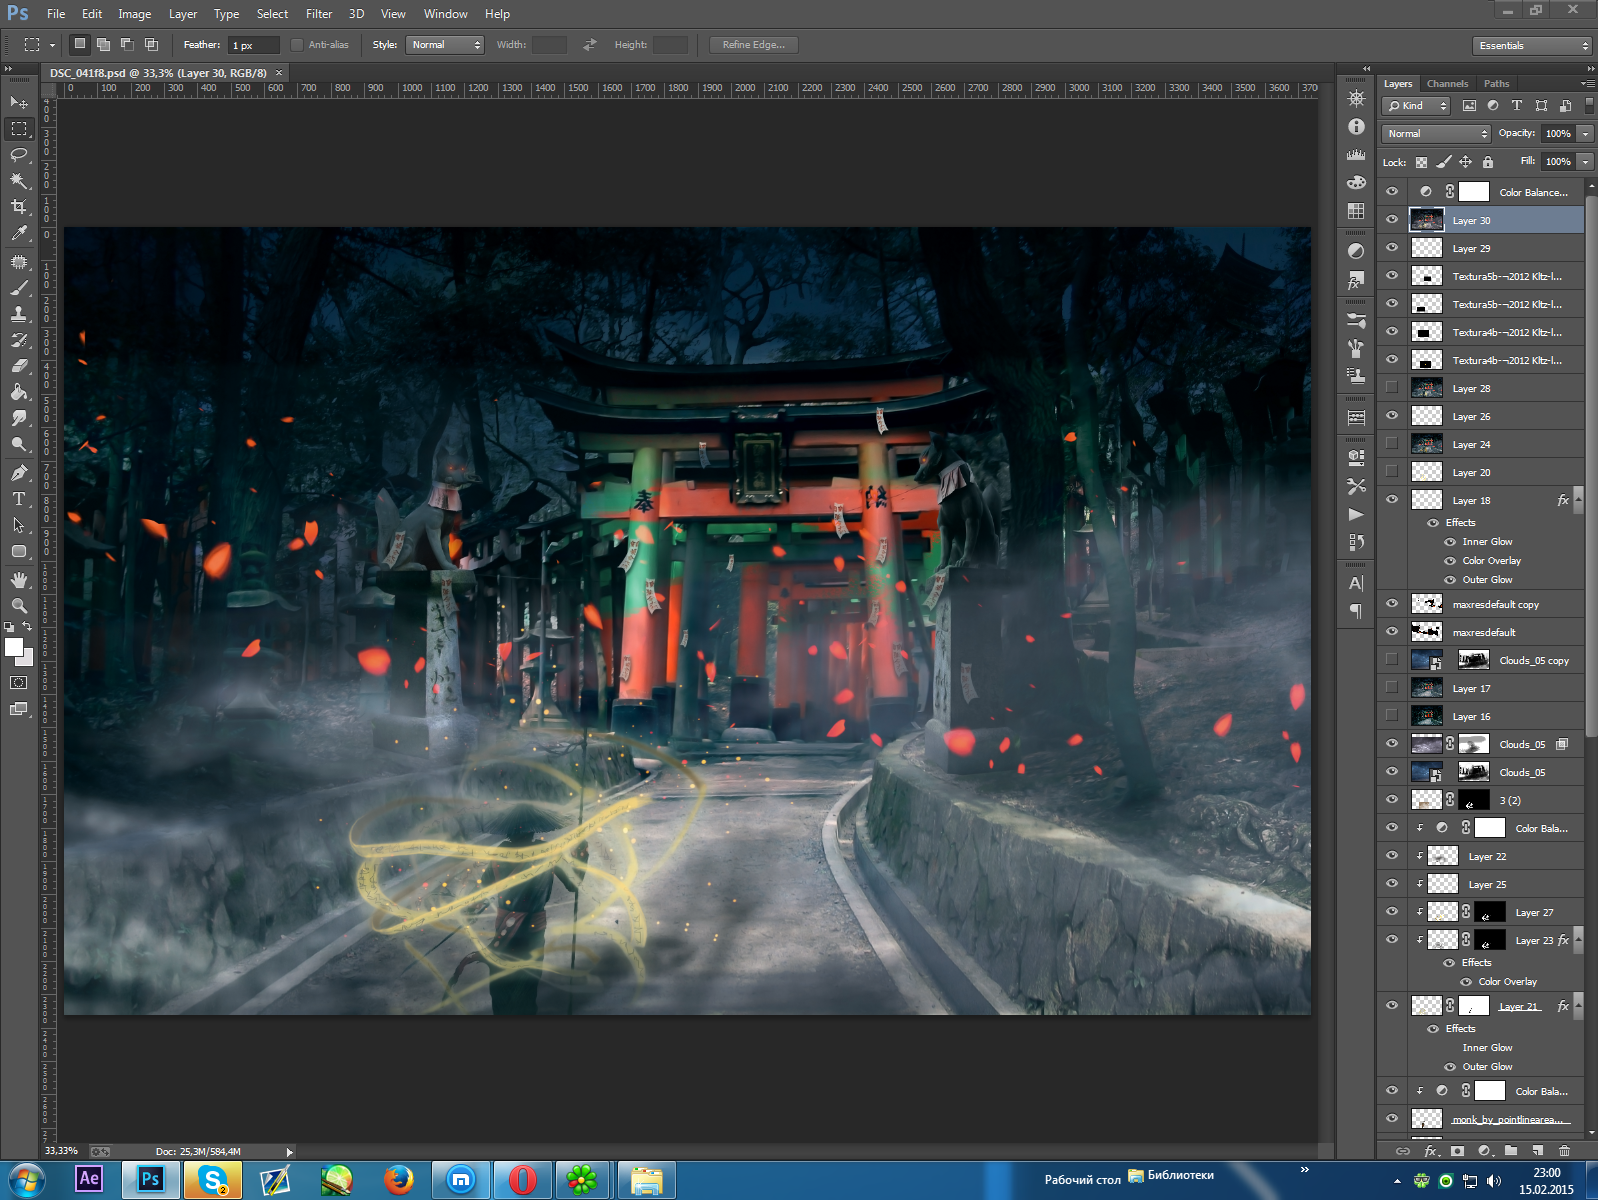The width and height of the screenshot is (1598, 1200).
Task: Select the Smudge tool
Action: [x=19, y=418]
